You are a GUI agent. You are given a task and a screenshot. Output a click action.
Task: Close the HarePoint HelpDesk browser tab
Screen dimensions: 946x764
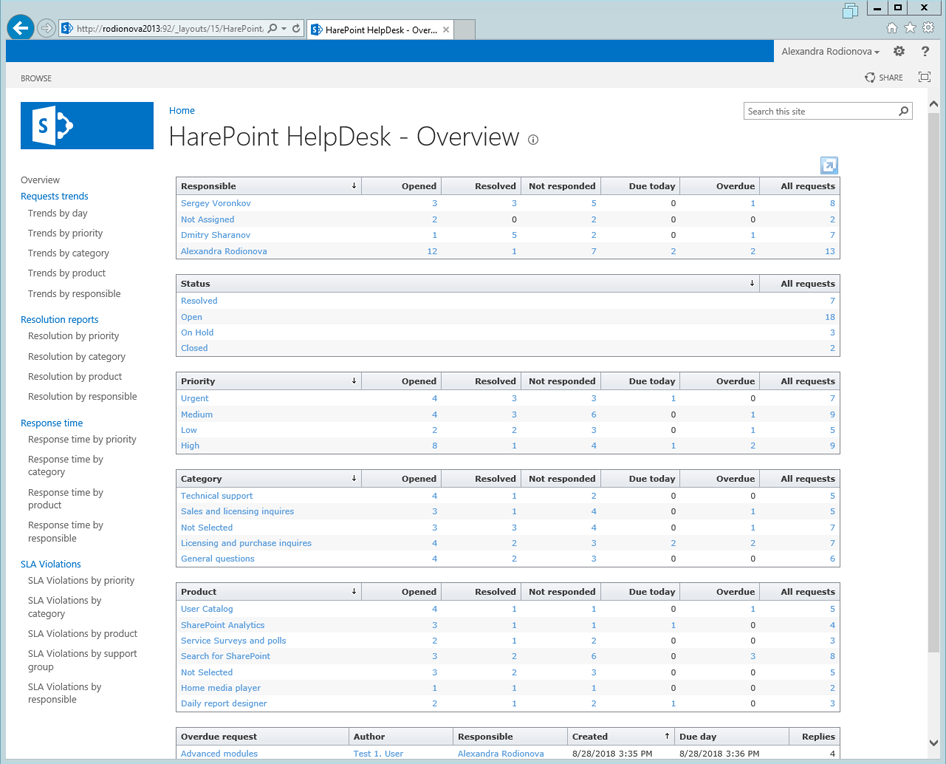click(x=446, y=30)
